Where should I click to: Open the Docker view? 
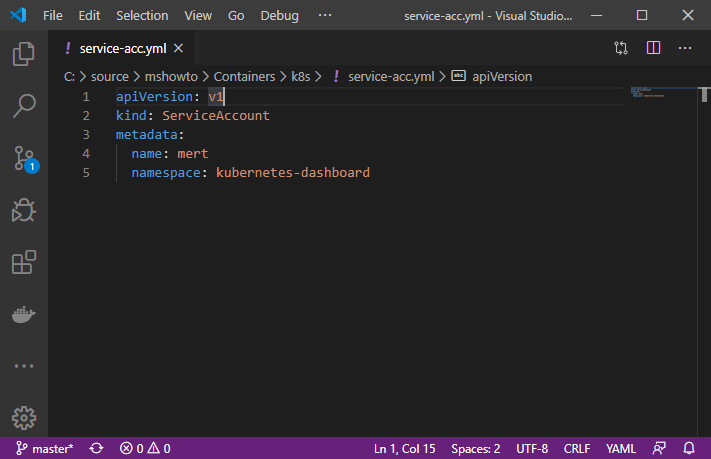coord(24,314)
